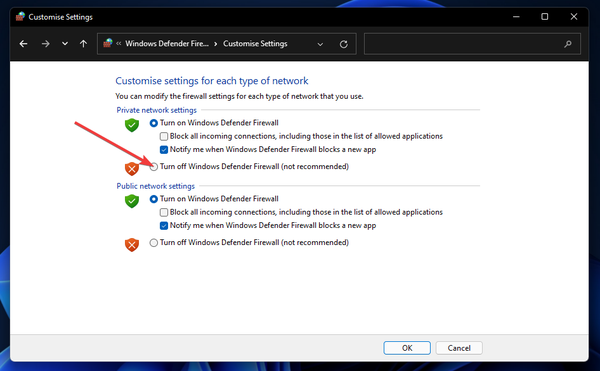Click the forward navigation arrow
The height and width of the screenshot is (371, 600).
pyautogui.click(x=46, y=44)
